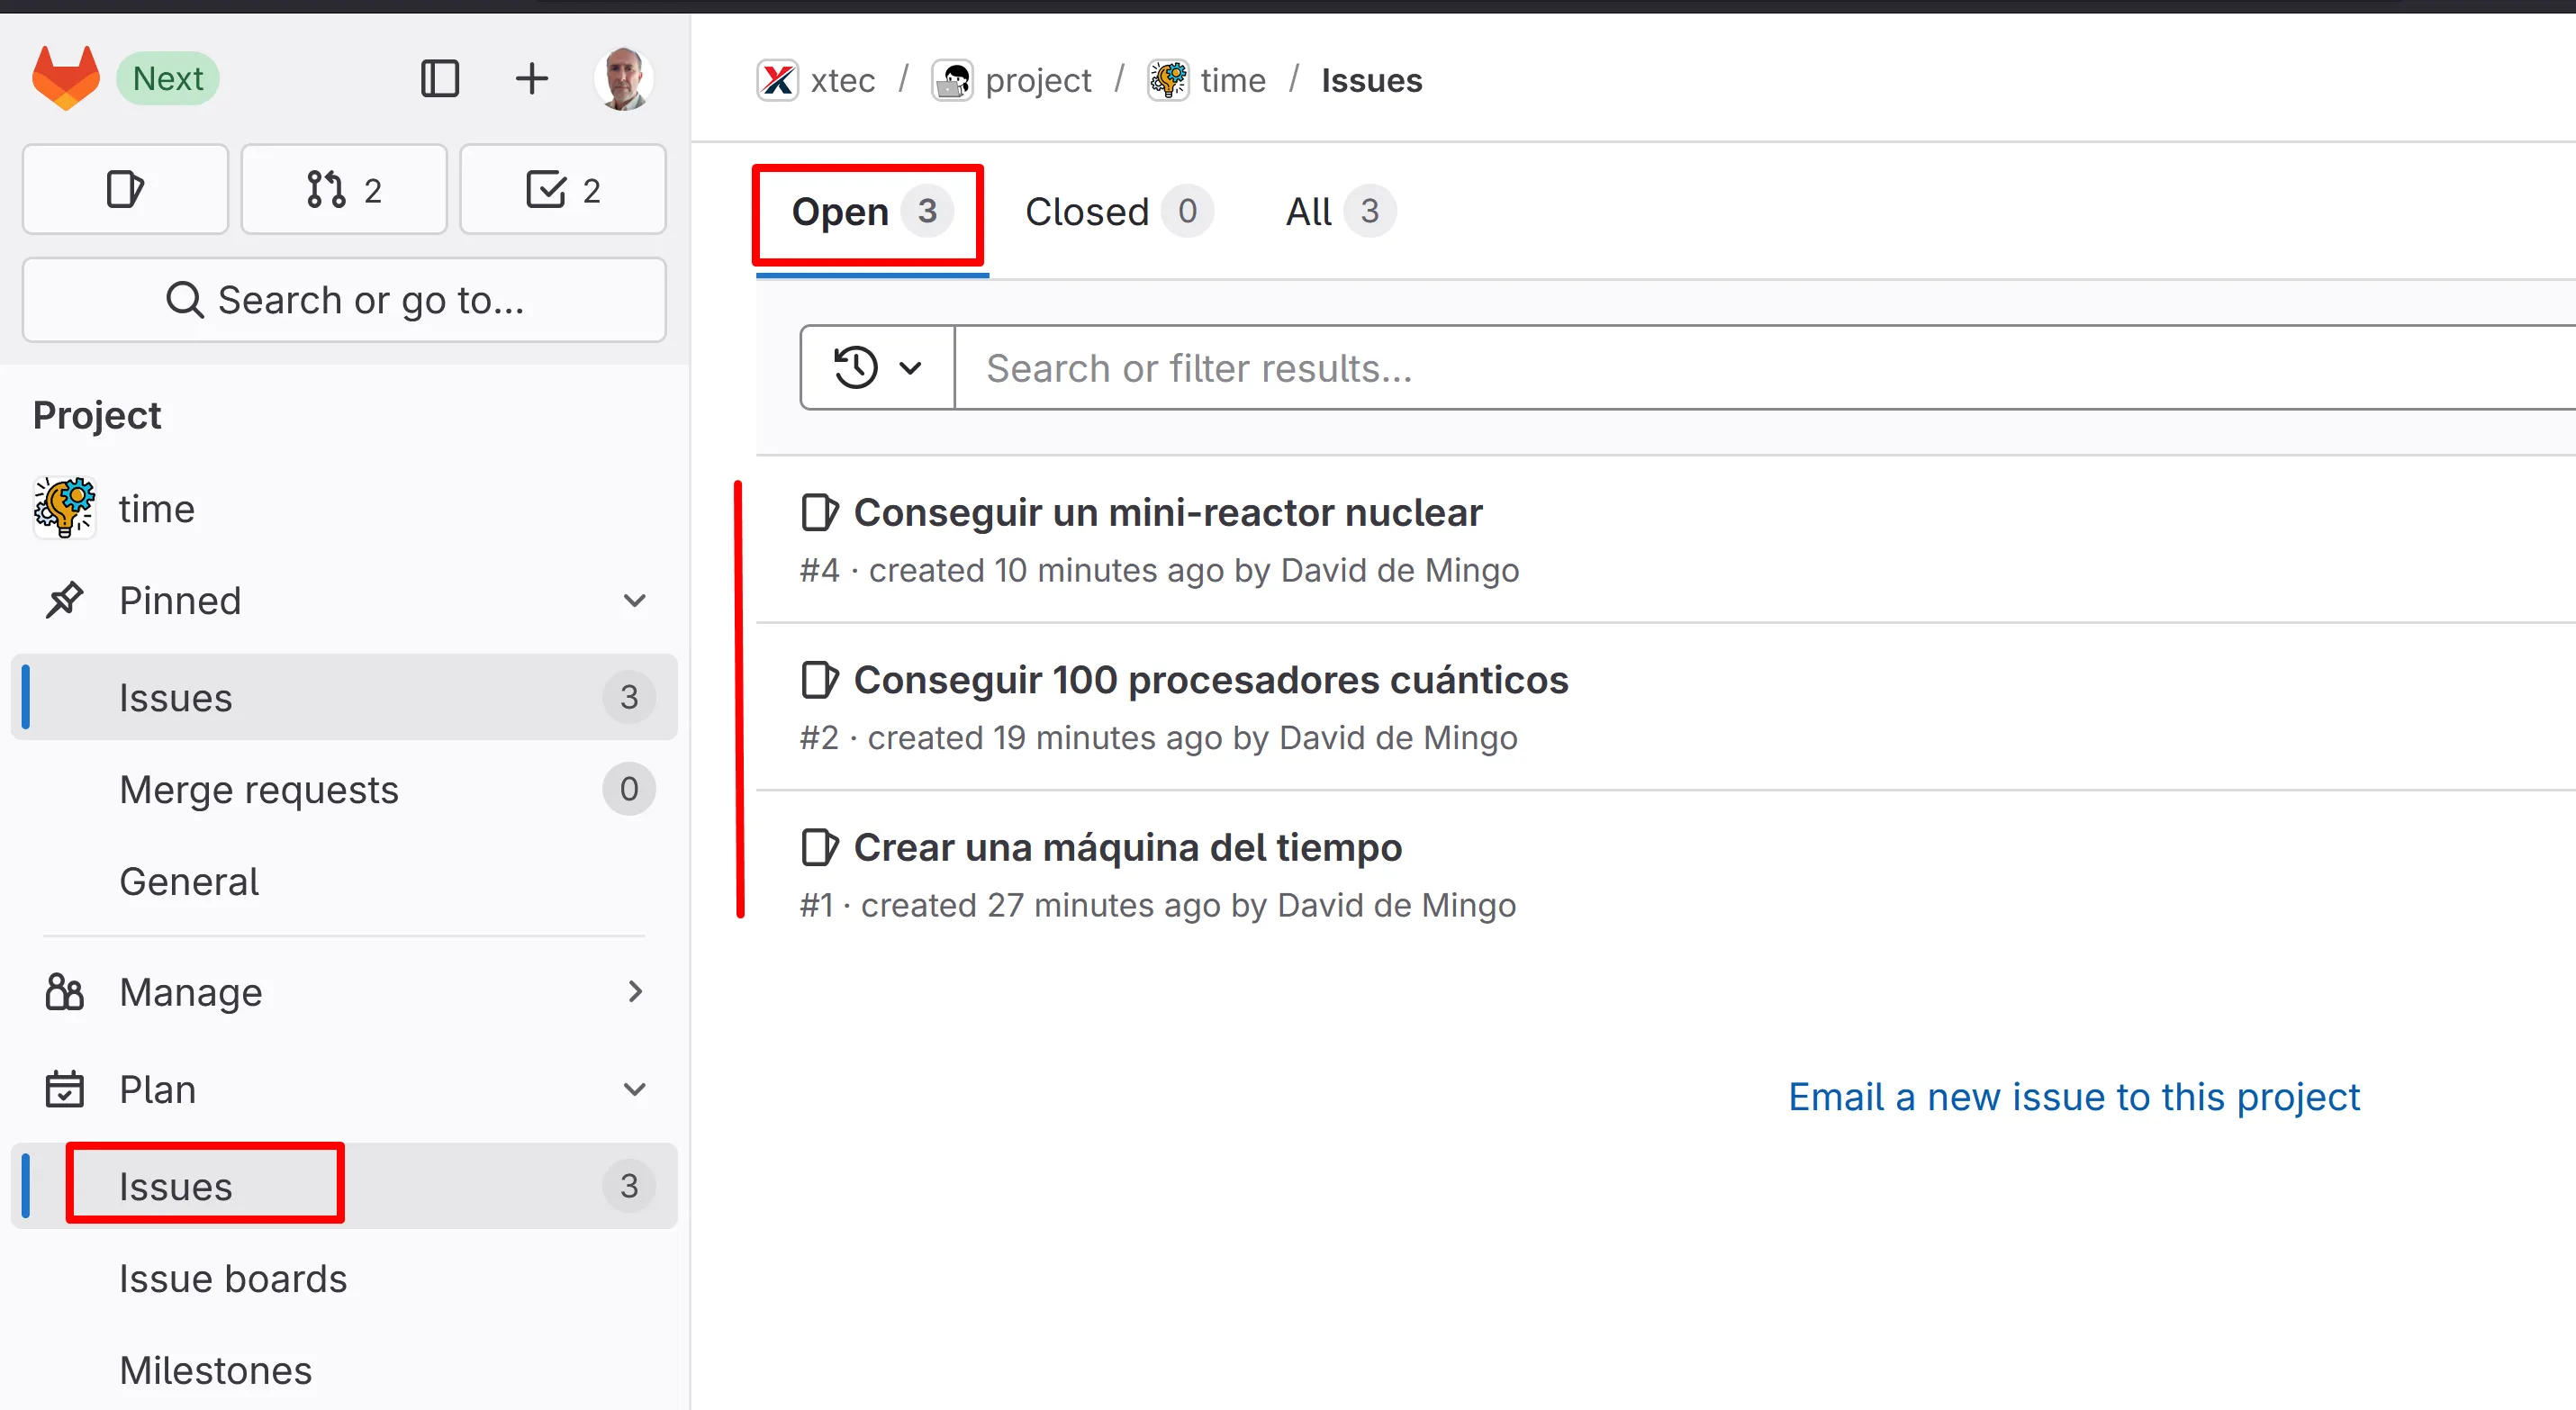2576x1410 pixels.
Task: Open the to-do list counter icon
Action: pyautogui.click(x=562, y=189)
